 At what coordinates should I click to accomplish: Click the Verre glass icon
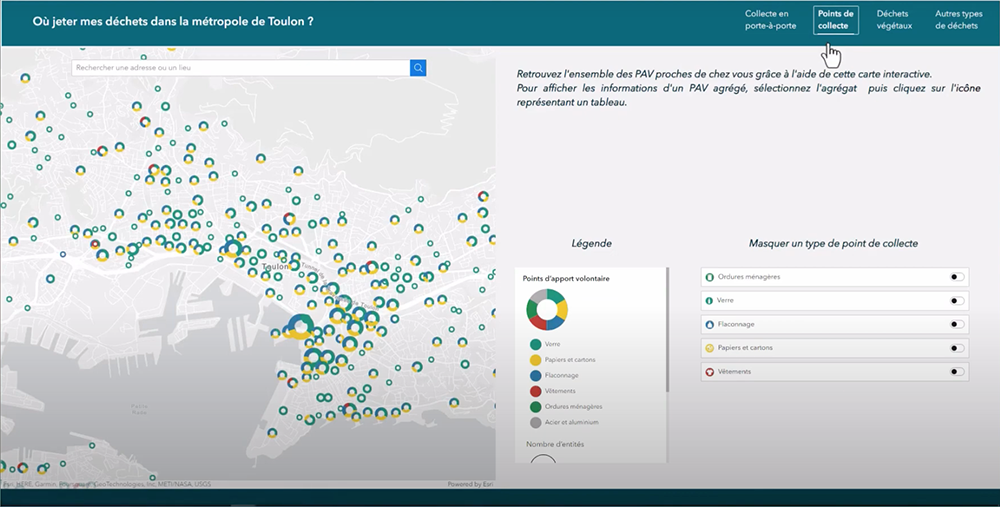[x=710, y=300]
